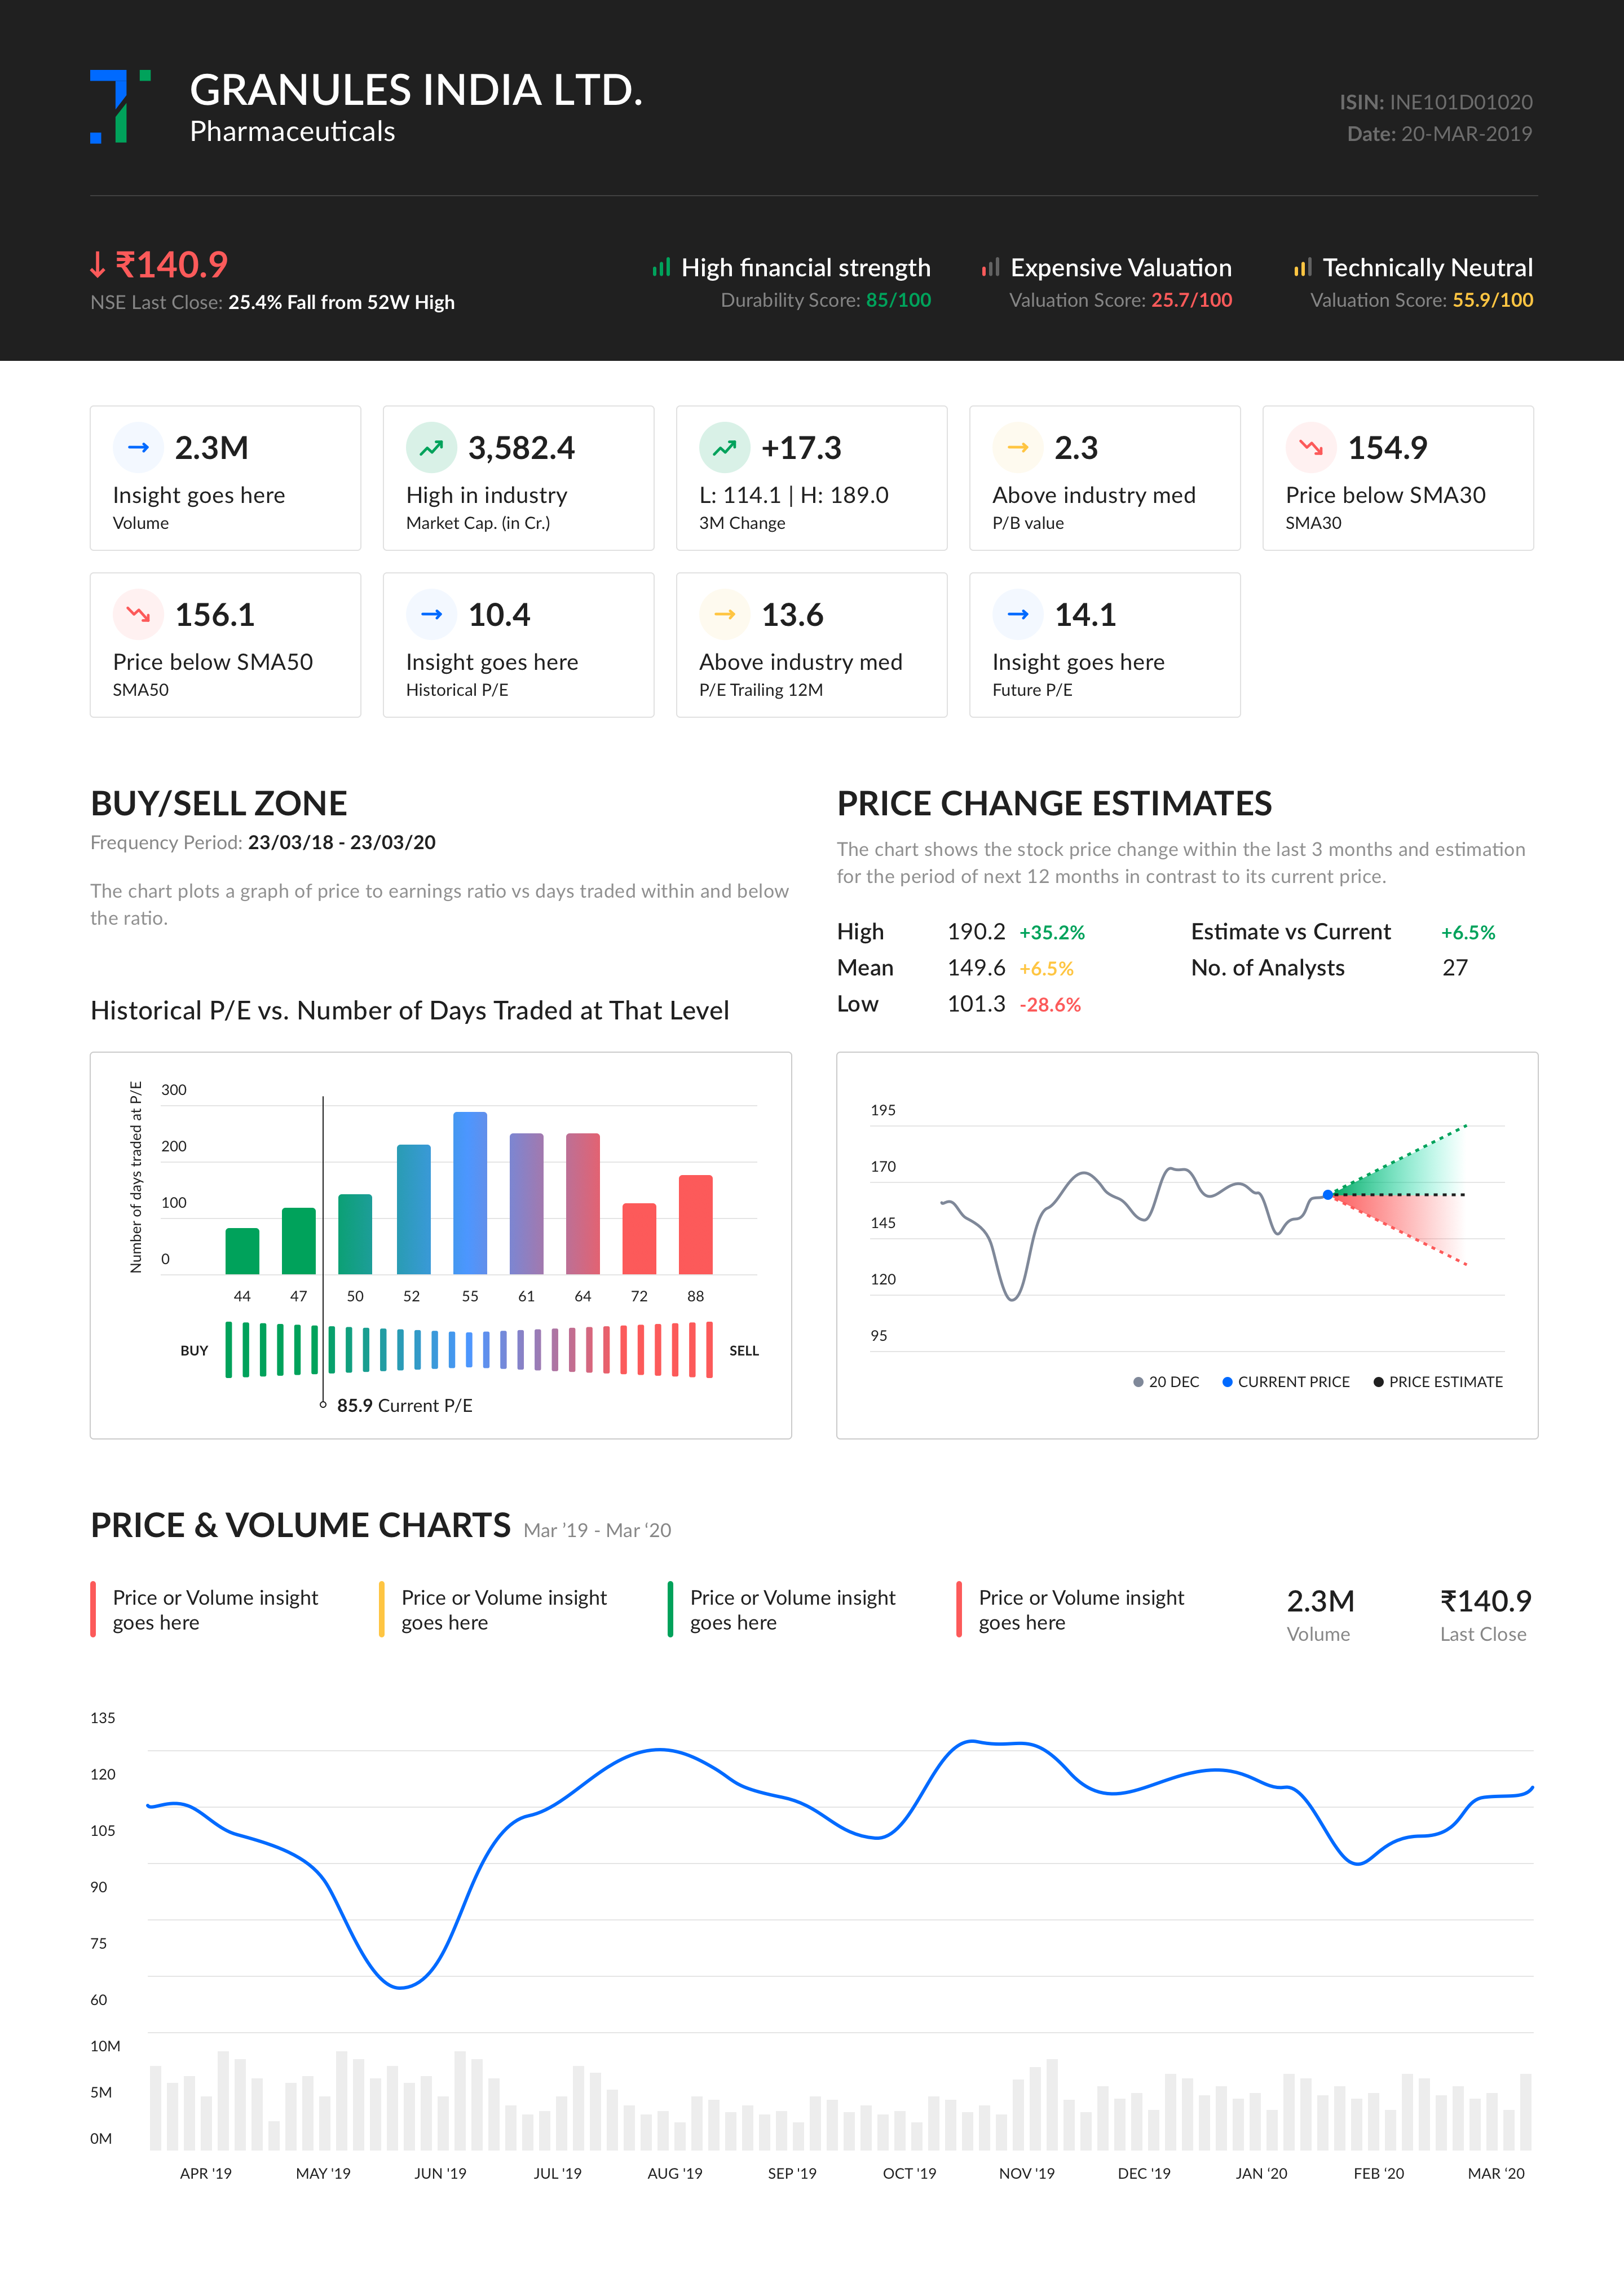Click the red down arrow beside ₹140.9
1624x2296 pixels.
click(97, 265)
